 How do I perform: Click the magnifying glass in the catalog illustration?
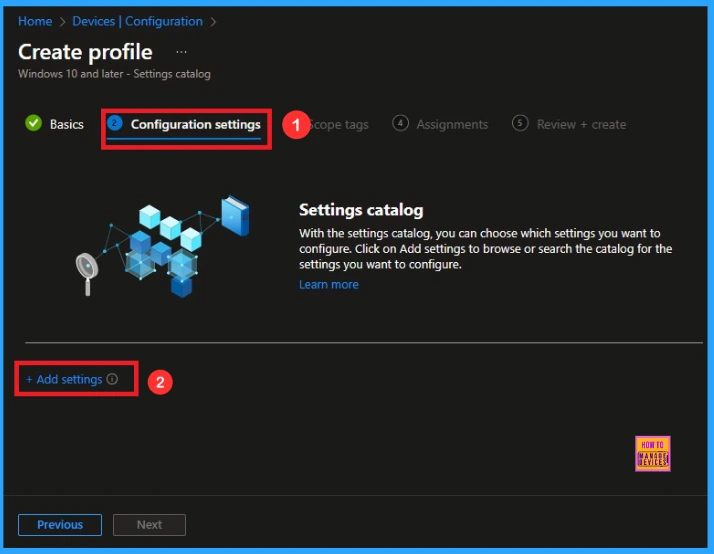87,268
